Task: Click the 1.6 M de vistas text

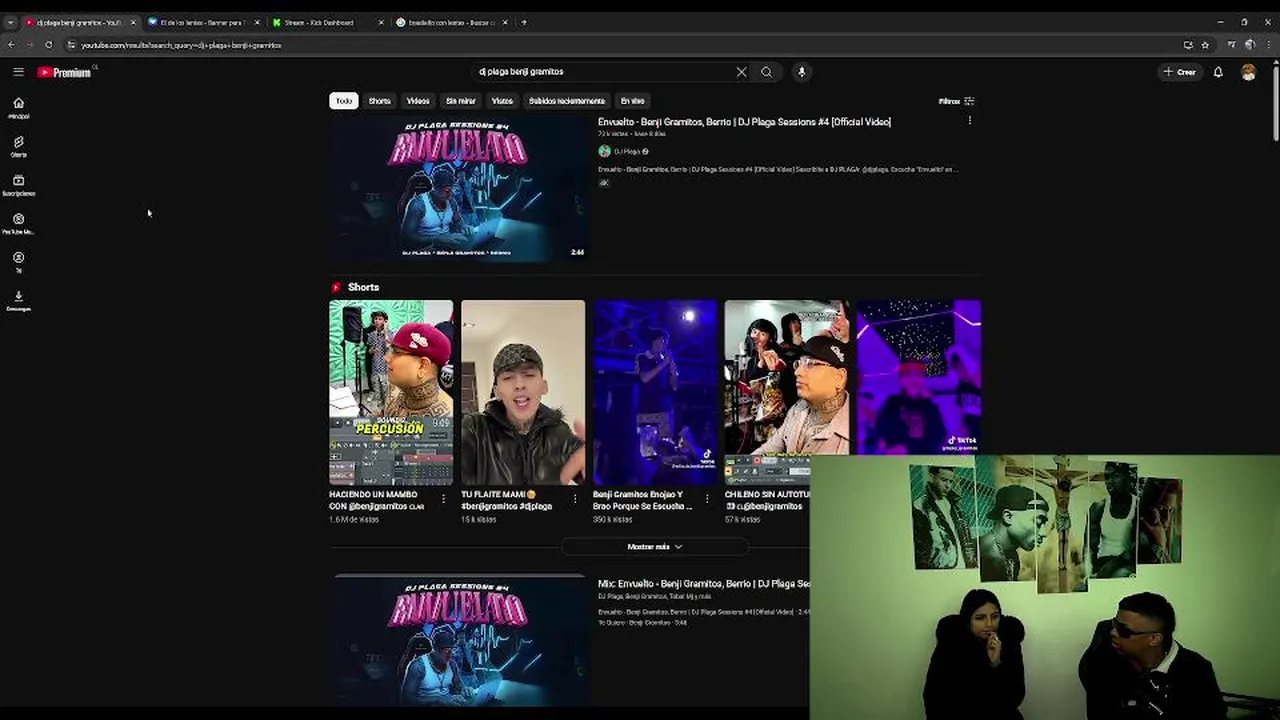Action: [x=353, y=520]
